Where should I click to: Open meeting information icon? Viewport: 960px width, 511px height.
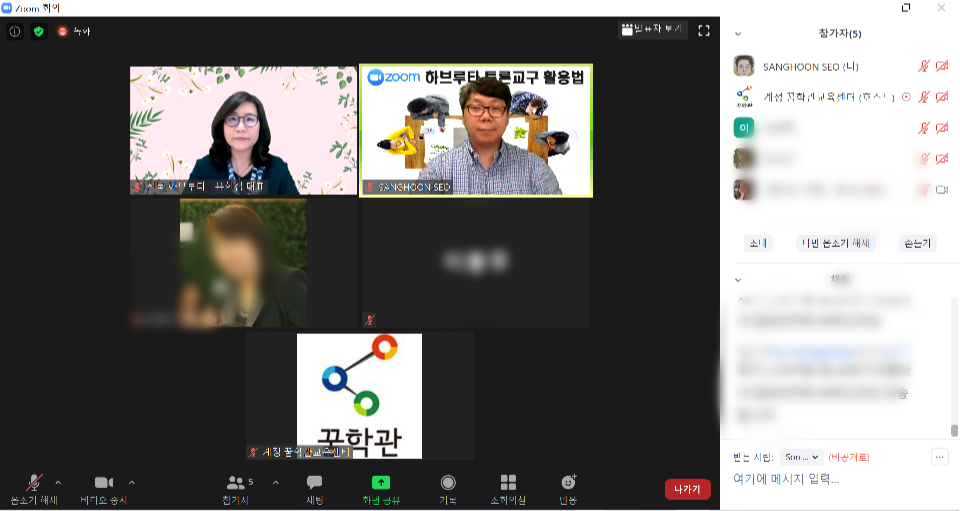tap(15, 31)
